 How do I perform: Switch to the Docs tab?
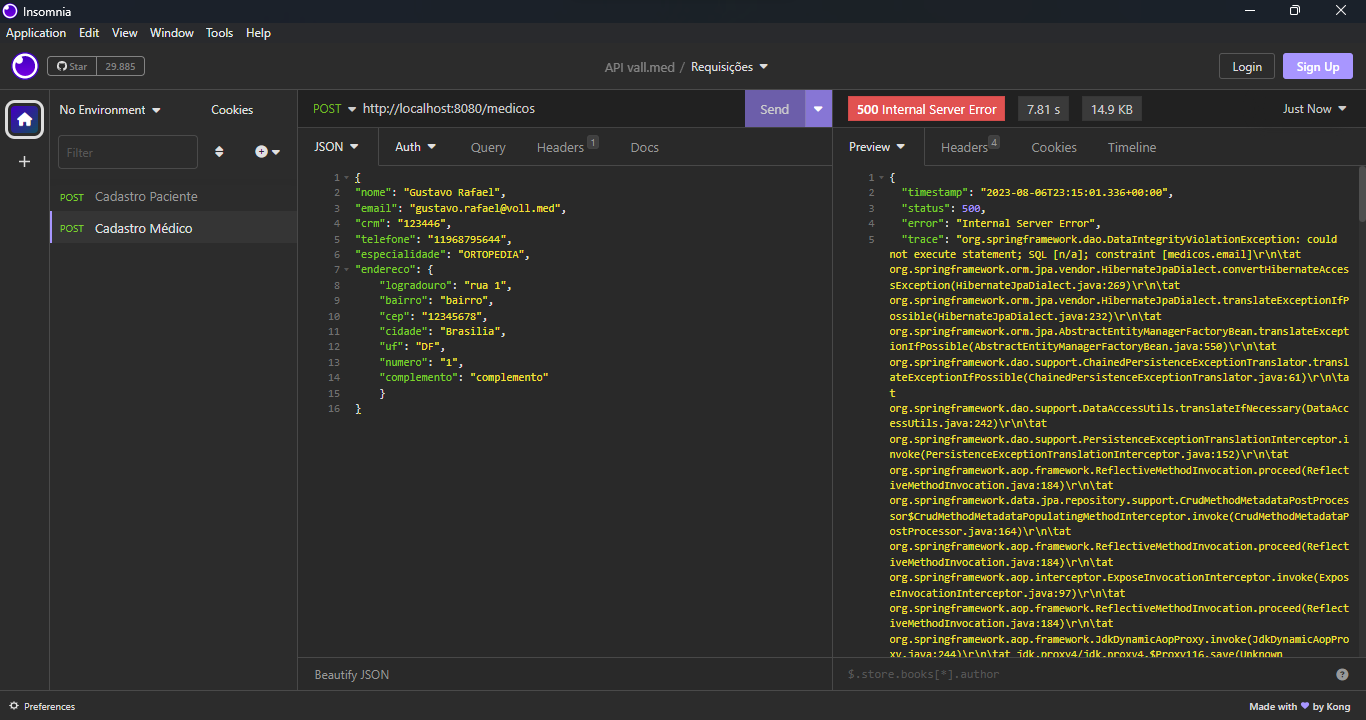pyautogui.click(x=645, y=147)
